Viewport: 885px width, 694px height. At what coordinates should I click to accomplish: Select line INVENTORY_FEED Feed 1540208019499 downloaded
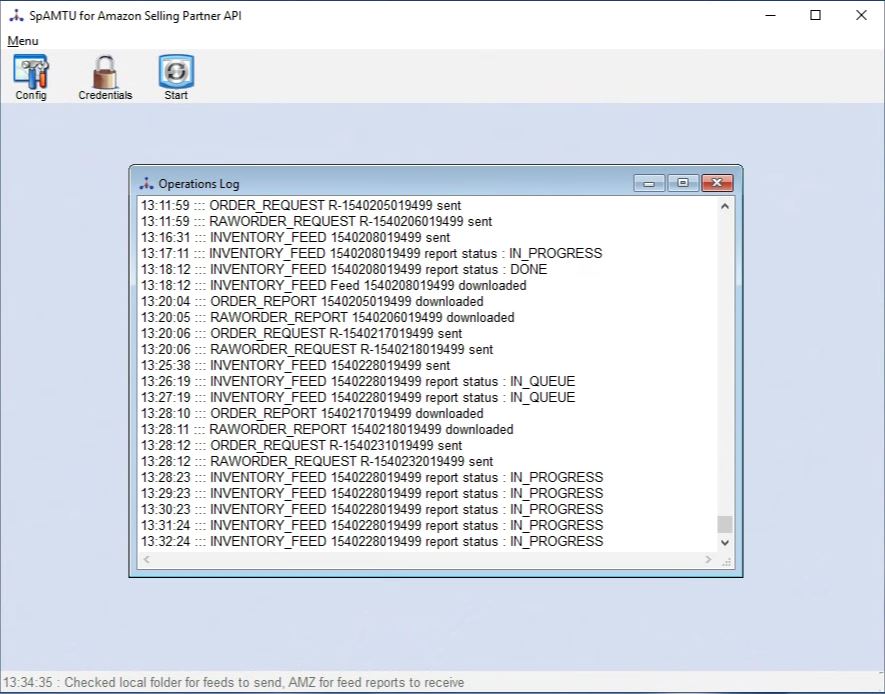pos(334,285)
